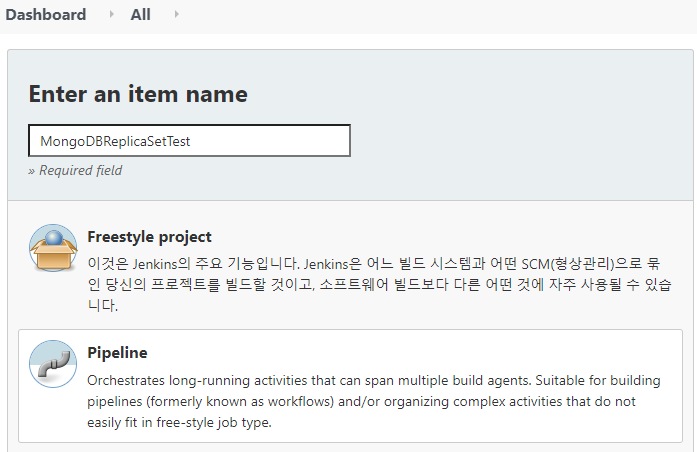
Task: Expand the chevron after All breadcrumb
Action: (x=176, y=15)
